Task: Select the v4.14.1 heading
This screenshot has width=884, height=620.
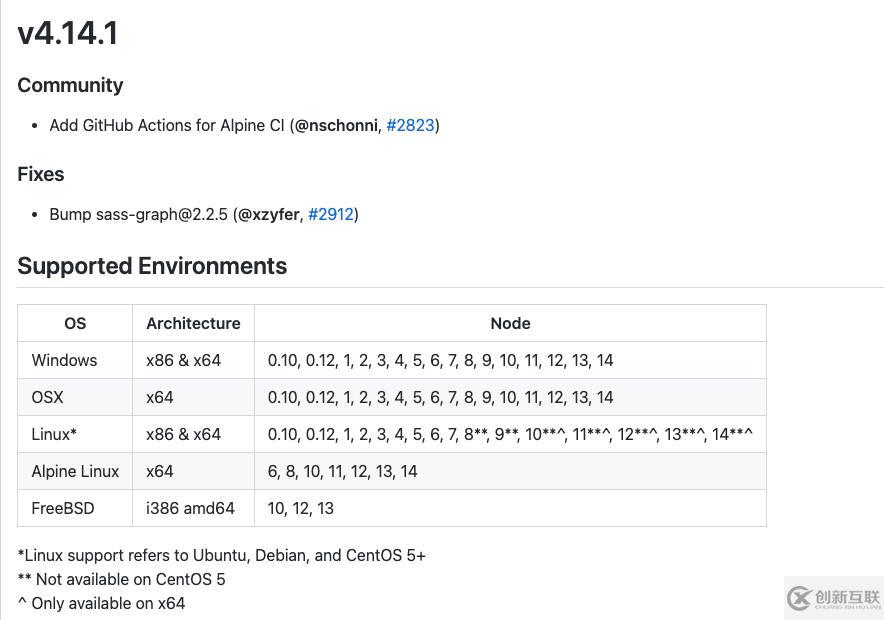Action: click(x=67, y=33)
